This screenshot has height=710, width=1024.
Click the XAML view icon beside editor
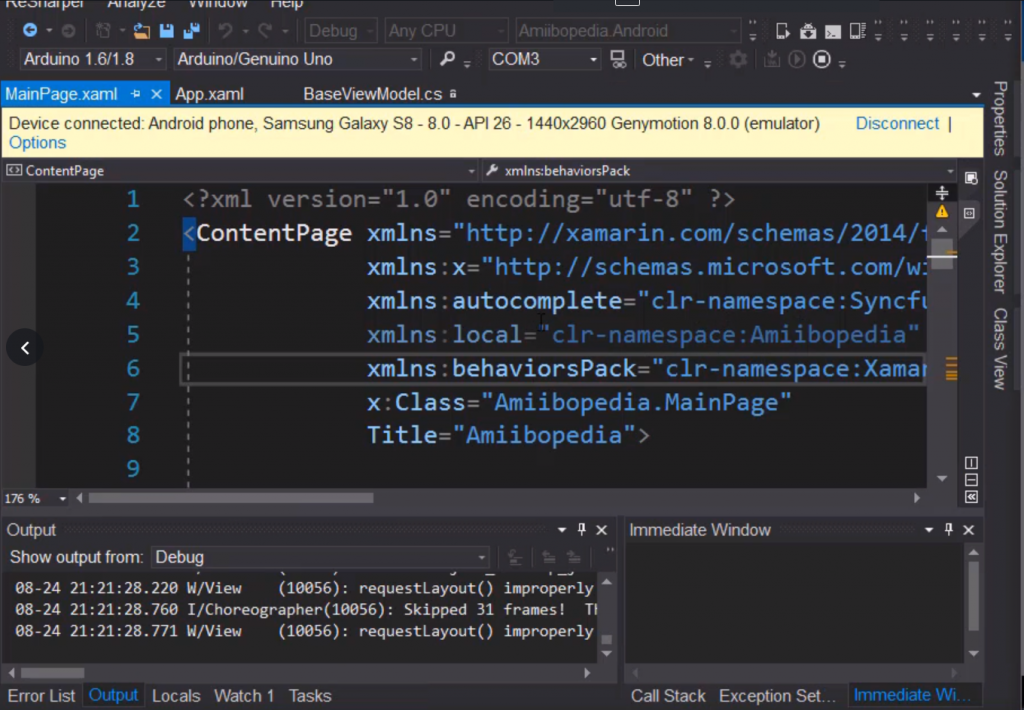coord(969,213)
